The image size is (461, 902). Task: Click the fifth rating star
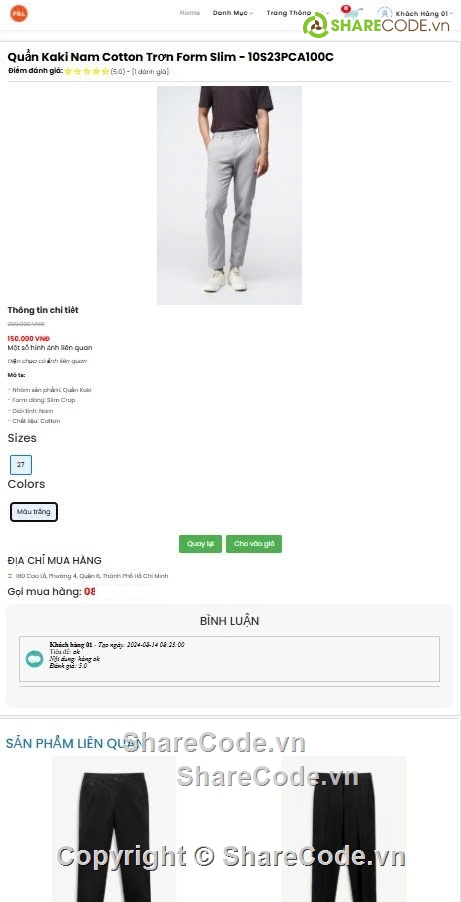coord(105,72)
